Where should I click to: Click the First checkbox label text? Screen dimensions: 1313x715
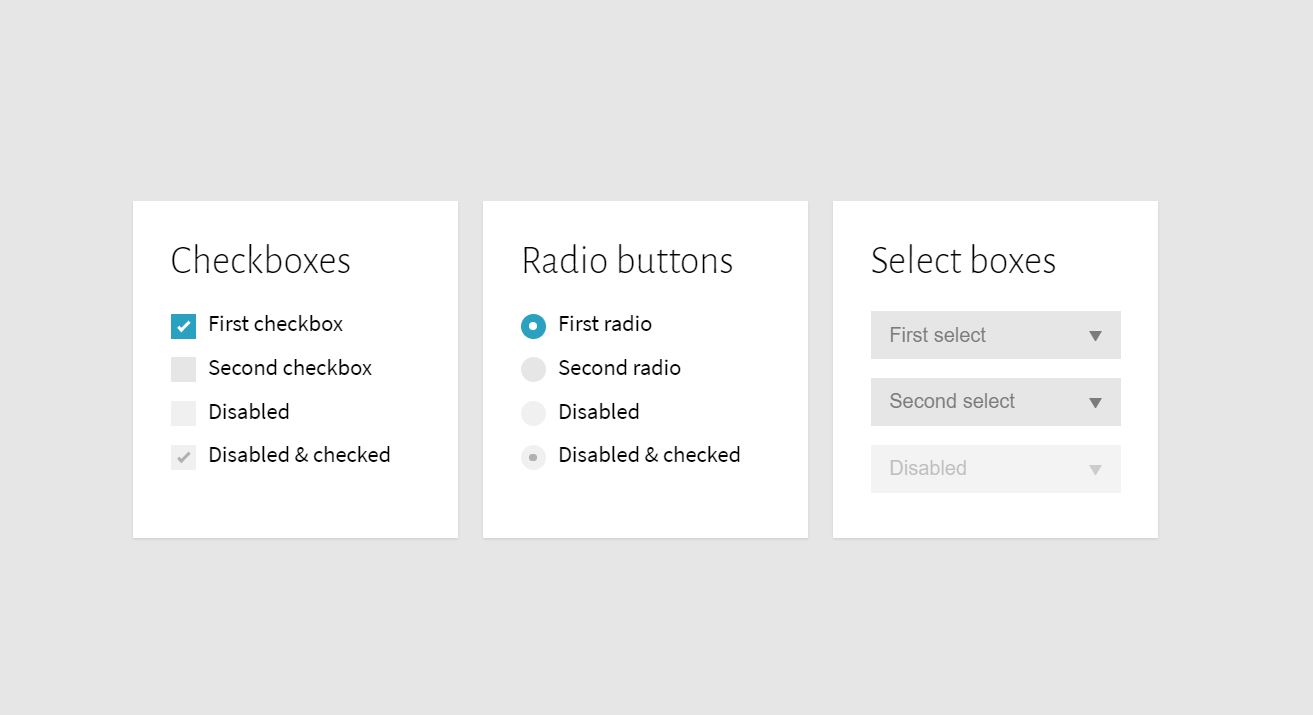tap(274, 325)
